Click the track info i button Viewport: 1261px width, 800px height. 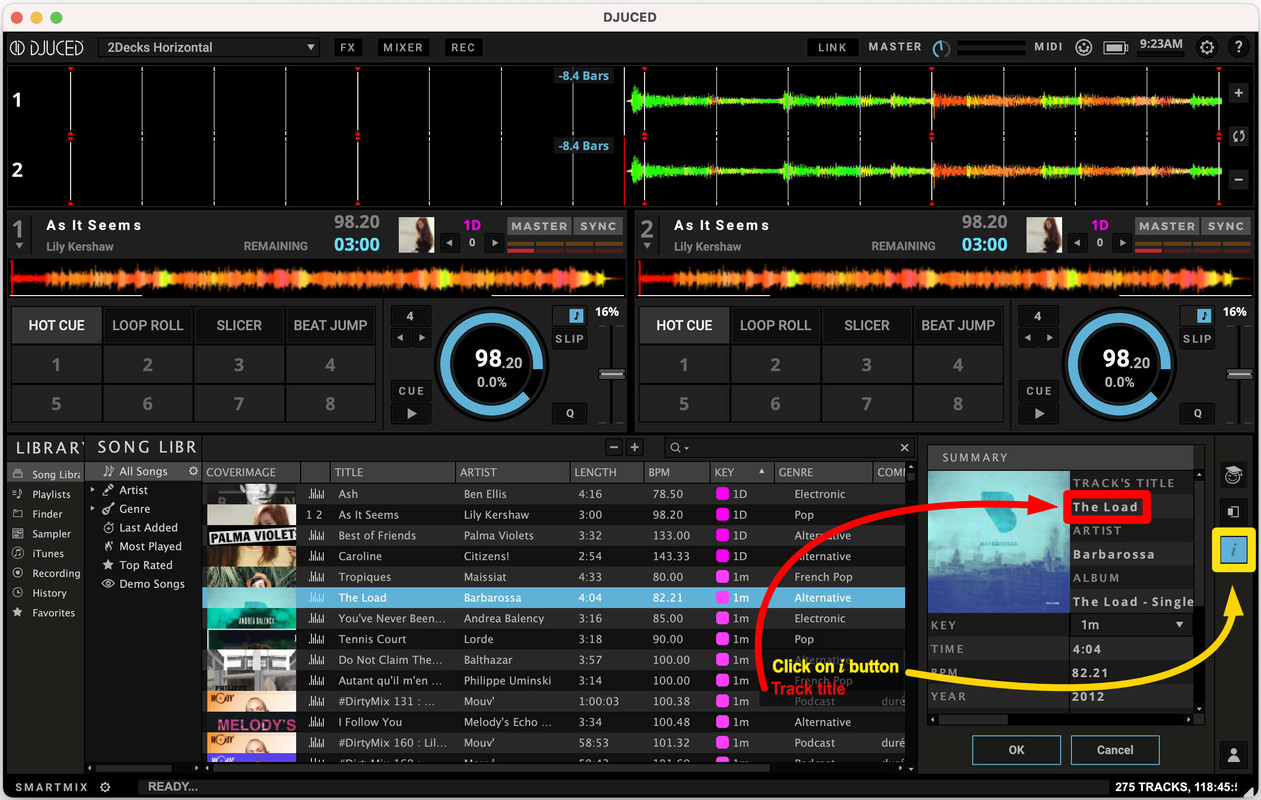[x=1234, y=550]
